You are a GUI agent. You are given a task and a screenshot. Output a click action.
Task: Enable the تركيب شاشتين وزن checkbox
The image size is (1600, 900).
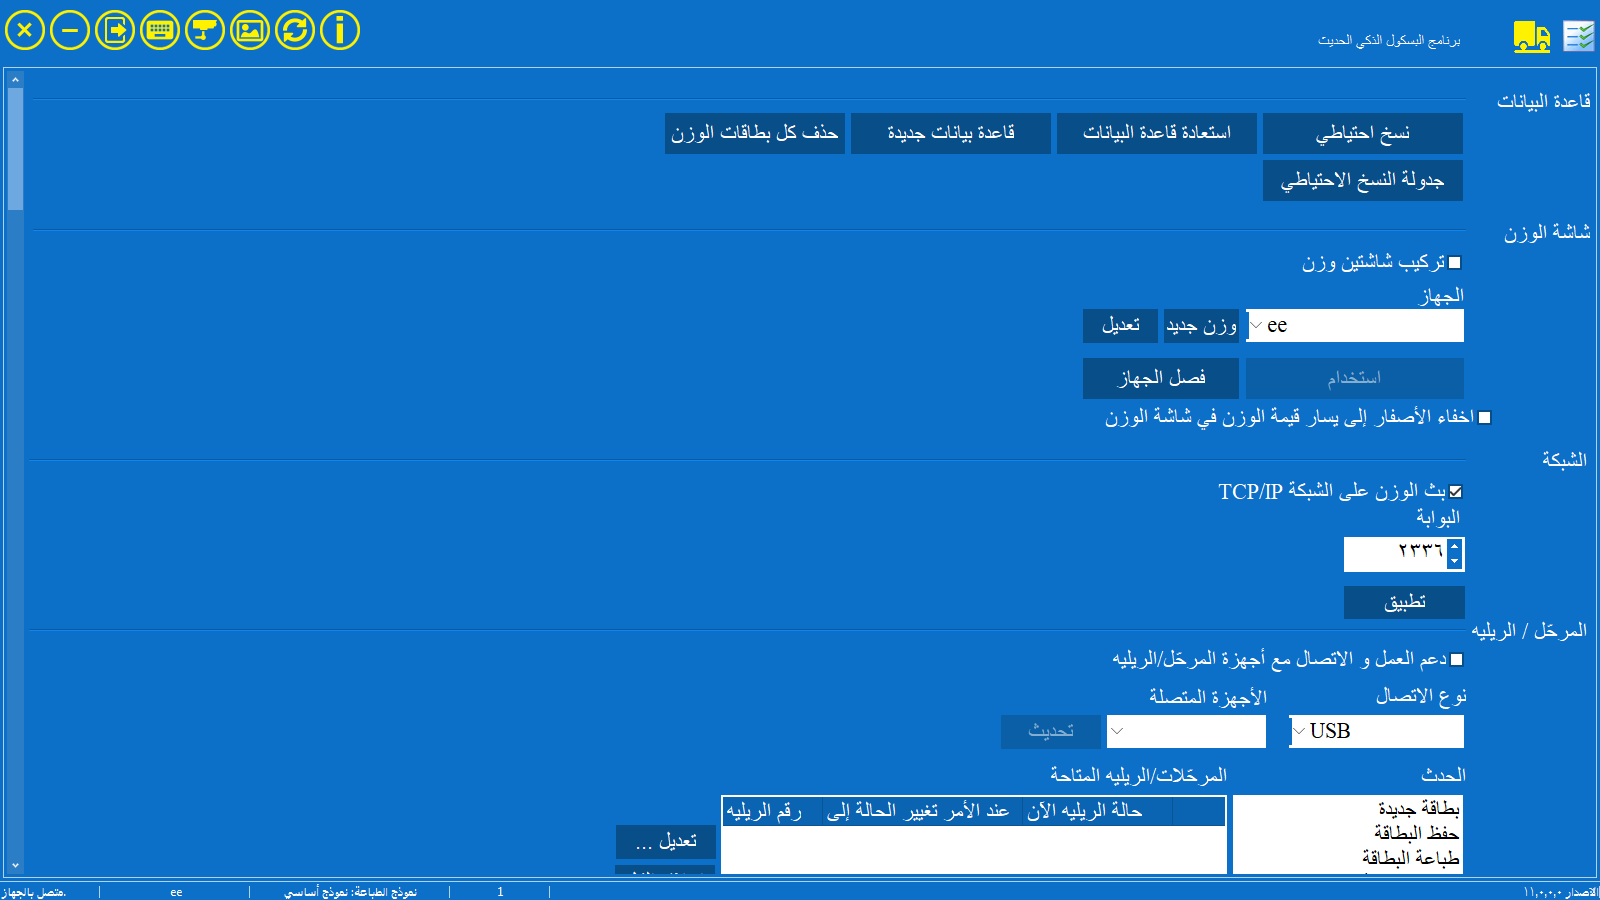[1455, 263]
